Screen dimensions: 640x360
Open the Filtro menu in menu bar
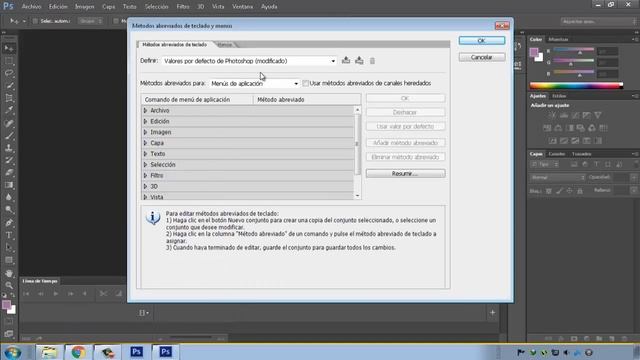(183, 7)
